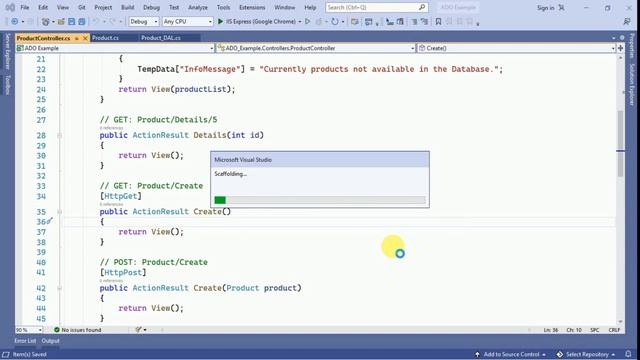The width and height of the screenshot is (640, 360).
Task: Open the Server Explorer side tab
Action: point(7,51)
